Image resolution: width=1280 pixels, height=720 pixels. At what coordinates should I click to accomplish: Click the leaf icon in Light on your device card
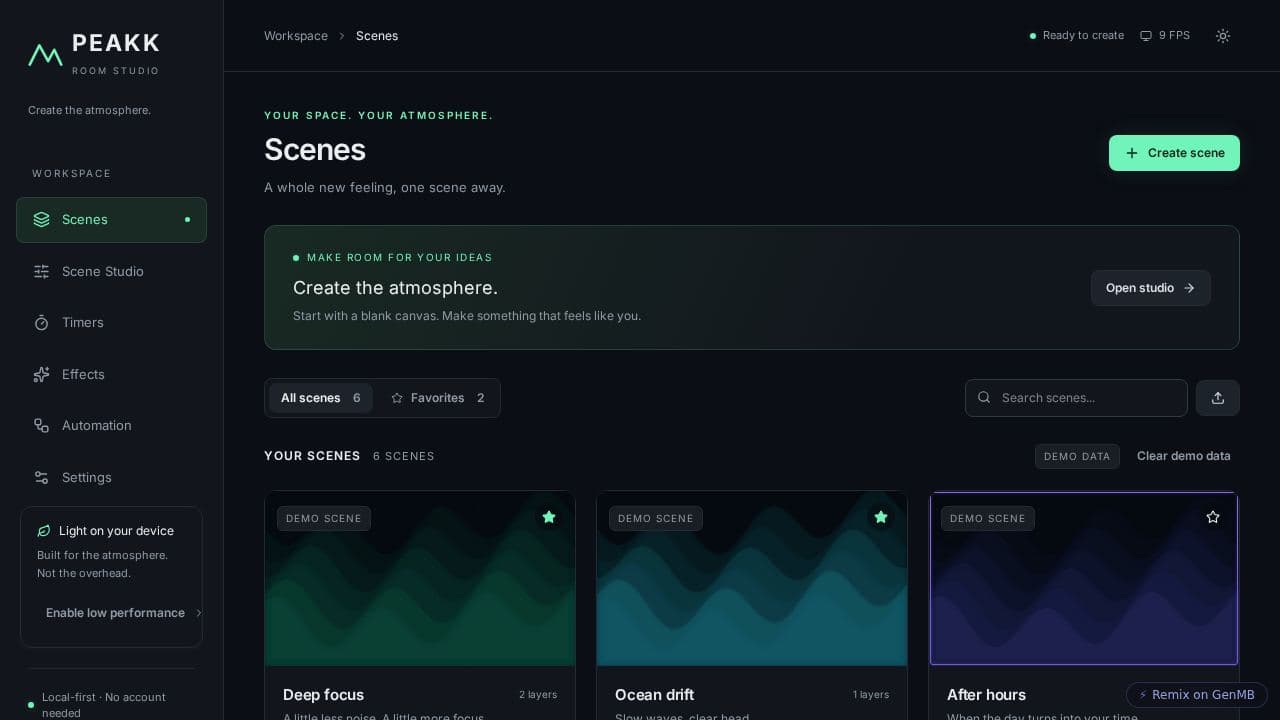[44, 531]
